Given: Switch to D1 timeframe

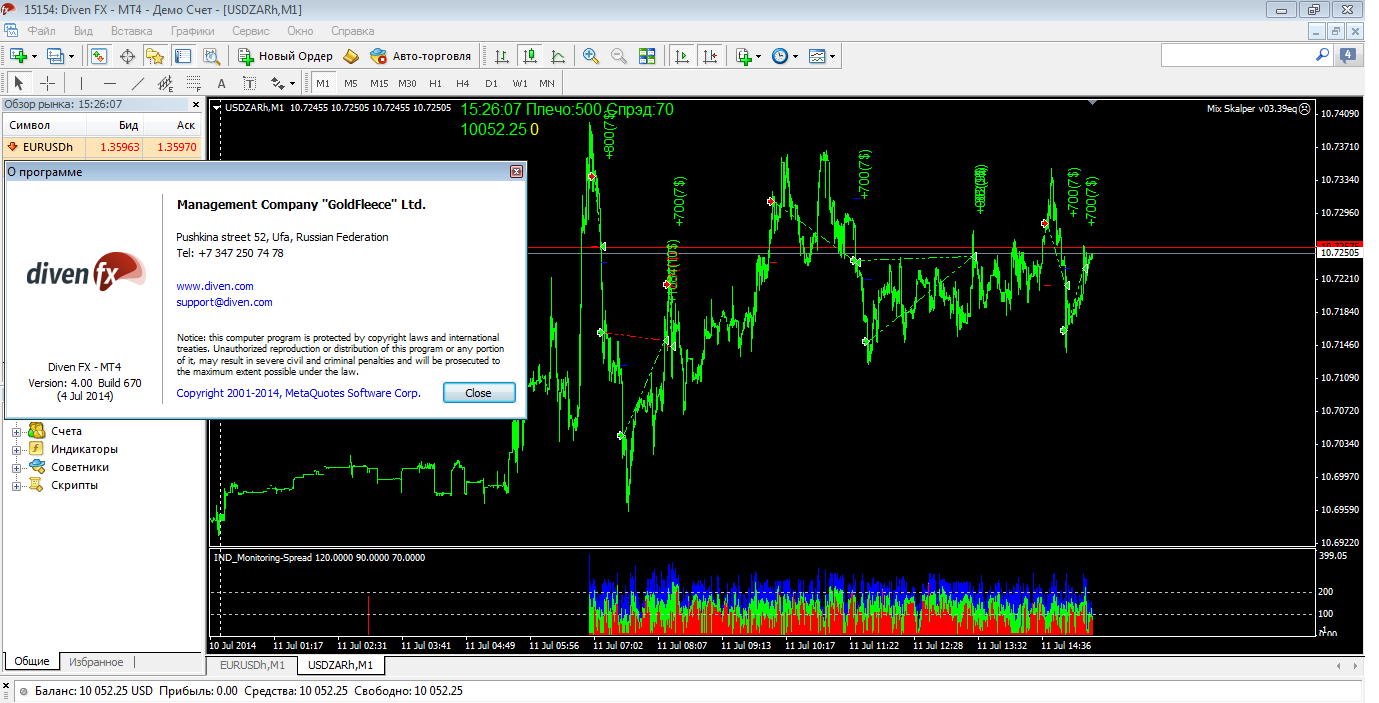Looking at the screenshot, I should pyautogui.click(x=491, y=83).
